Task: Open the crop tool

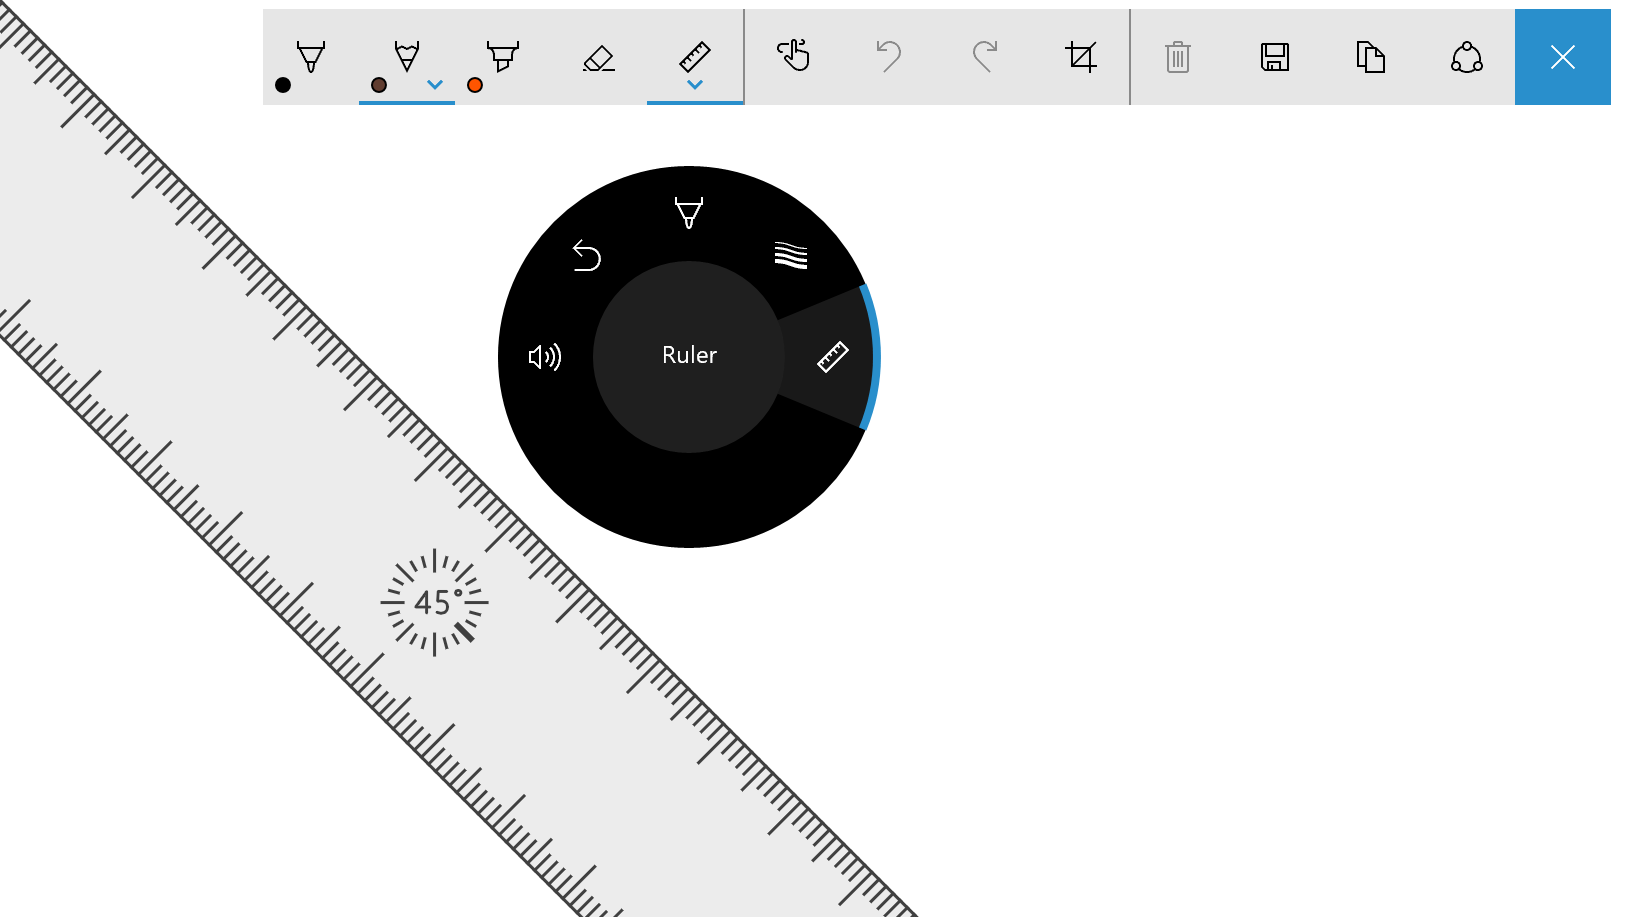Action: click(x=1081, y=56)
